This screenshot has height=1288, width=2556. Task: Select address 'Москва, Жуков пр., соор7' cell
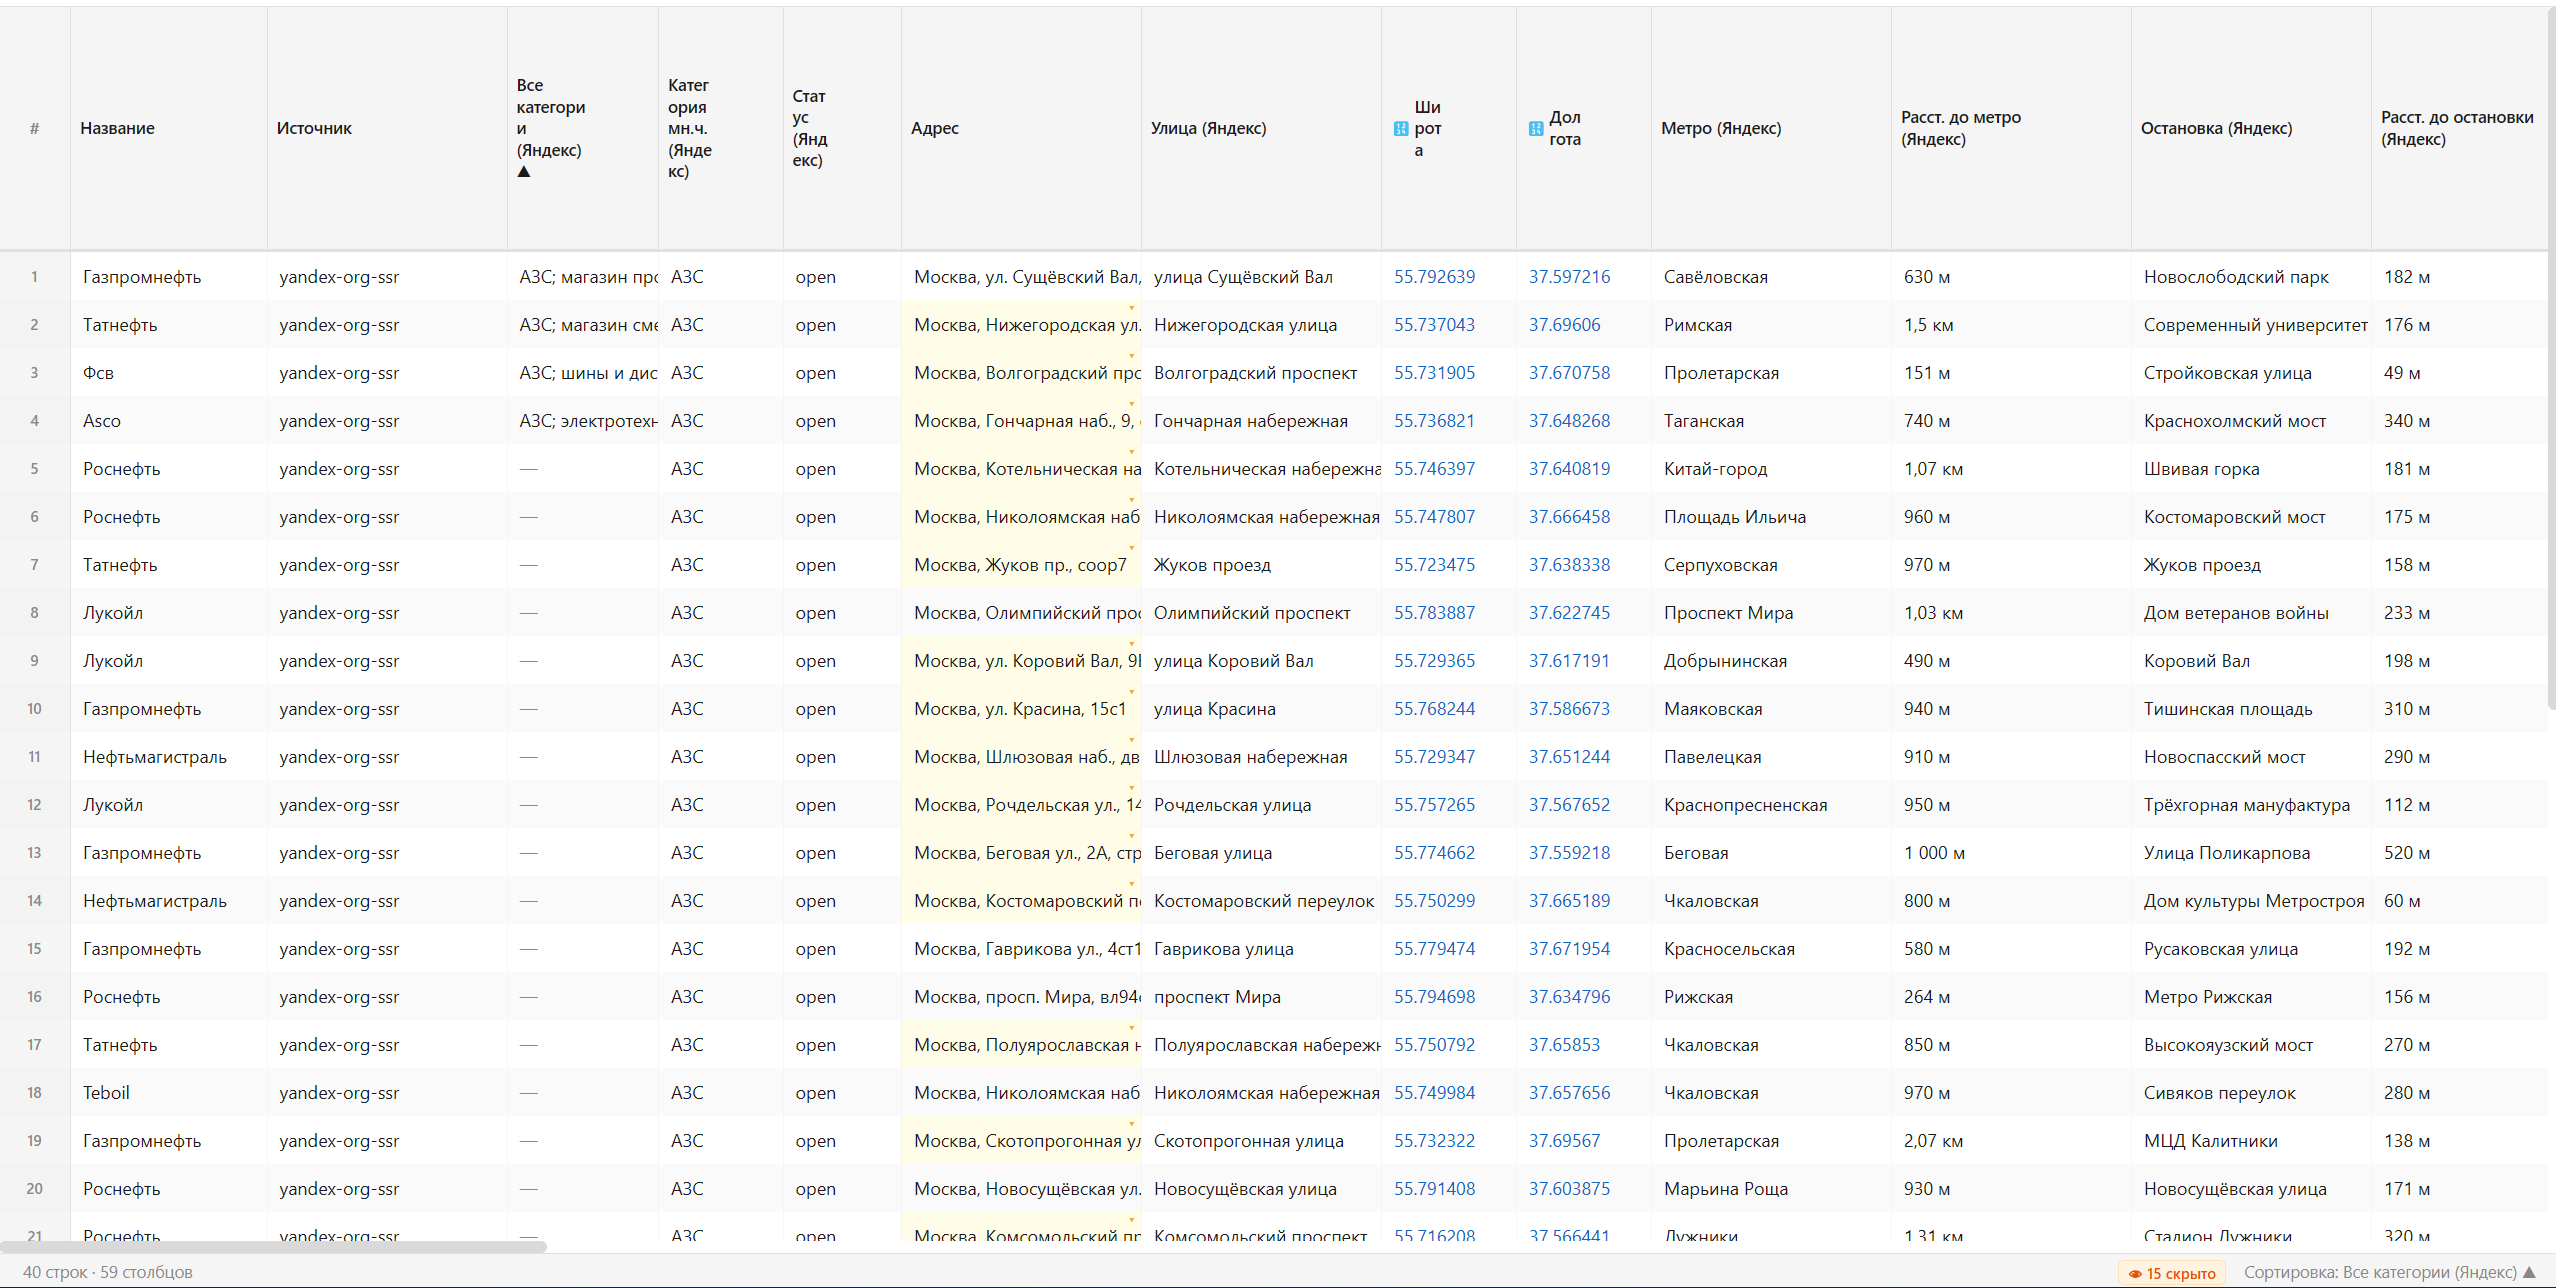1021,565
